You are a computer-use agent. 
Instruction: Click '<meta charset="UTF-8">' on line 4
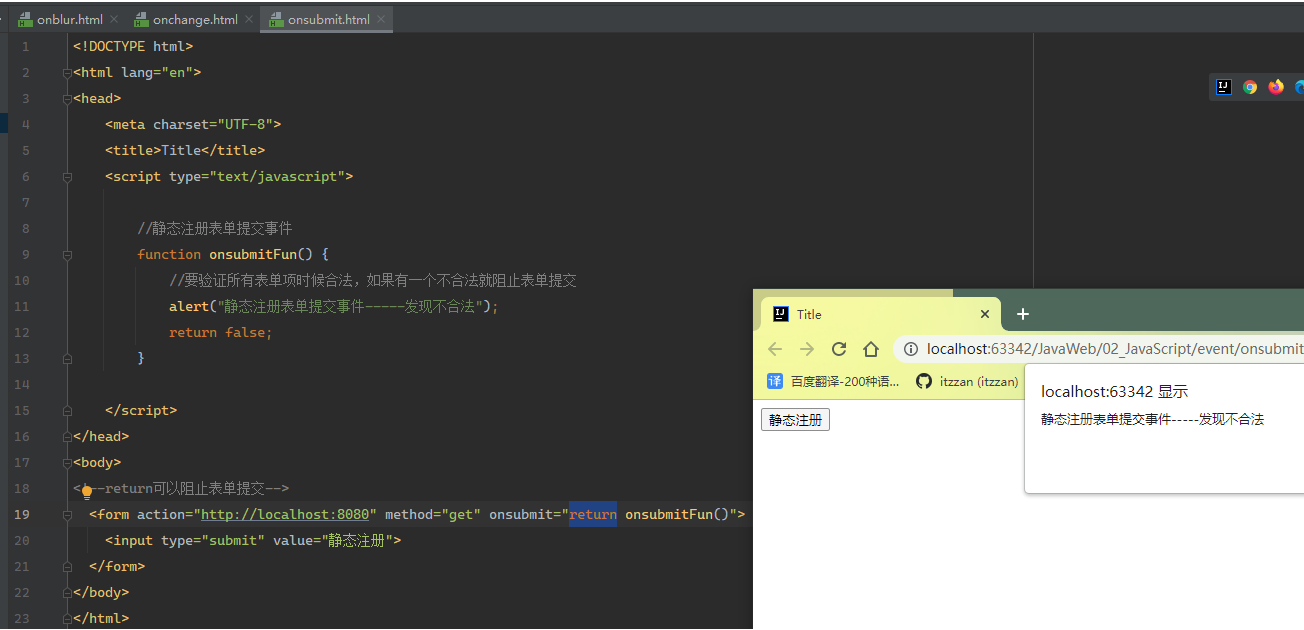(193, 124)
